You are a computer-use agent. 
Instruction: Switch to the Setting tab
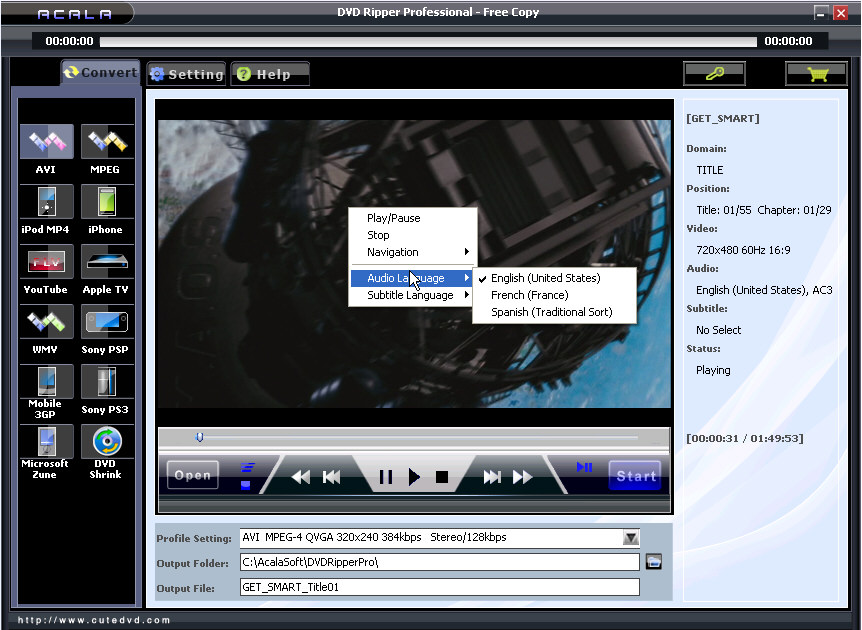(x=187, y=74)
